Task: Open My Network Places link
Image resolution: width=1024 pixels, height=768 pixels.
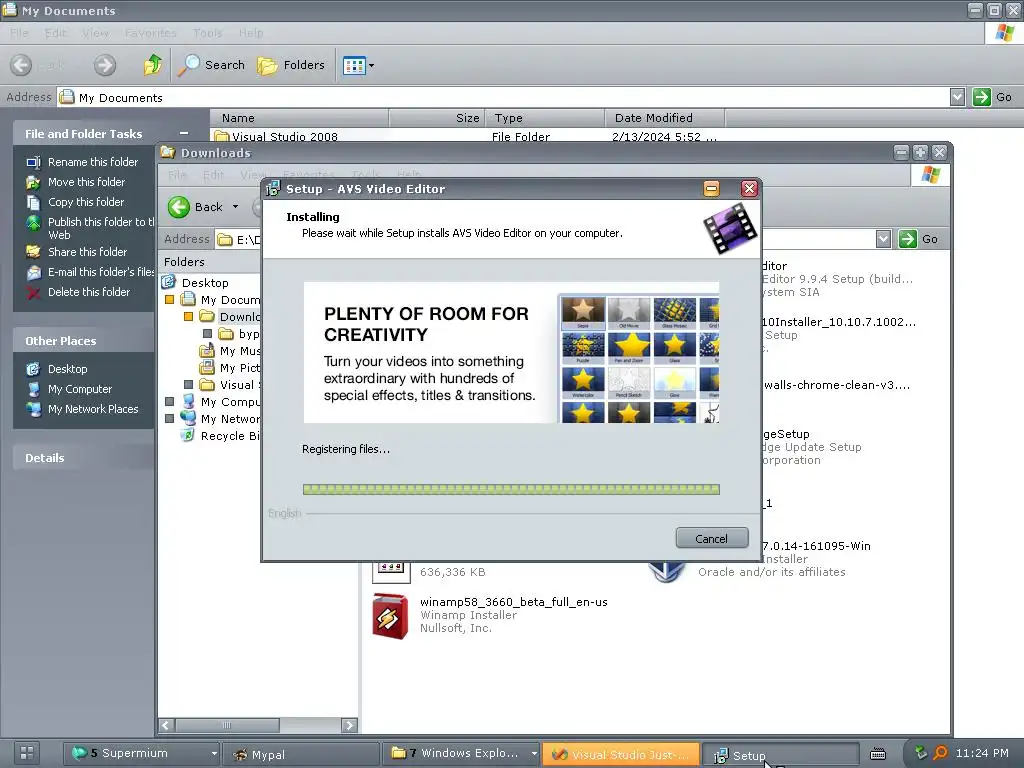Action: click(93, 409)
